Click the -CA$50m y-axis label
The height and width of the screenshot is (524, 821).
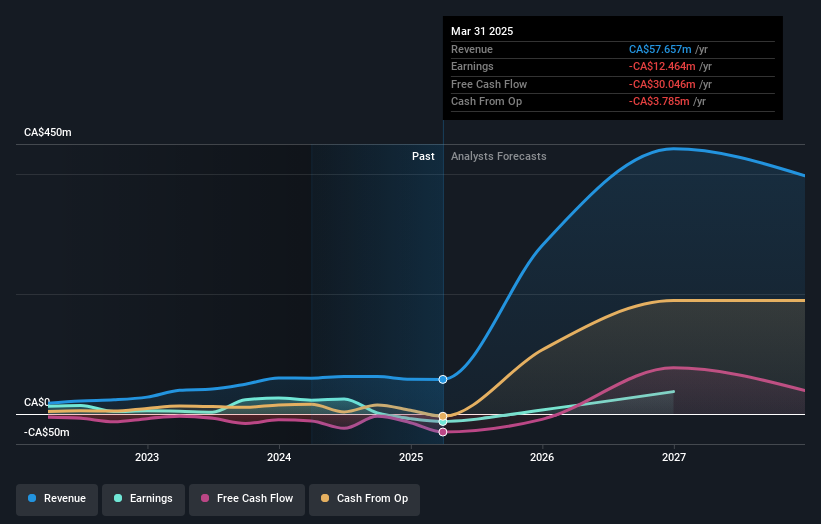click(x=47, y=432)
